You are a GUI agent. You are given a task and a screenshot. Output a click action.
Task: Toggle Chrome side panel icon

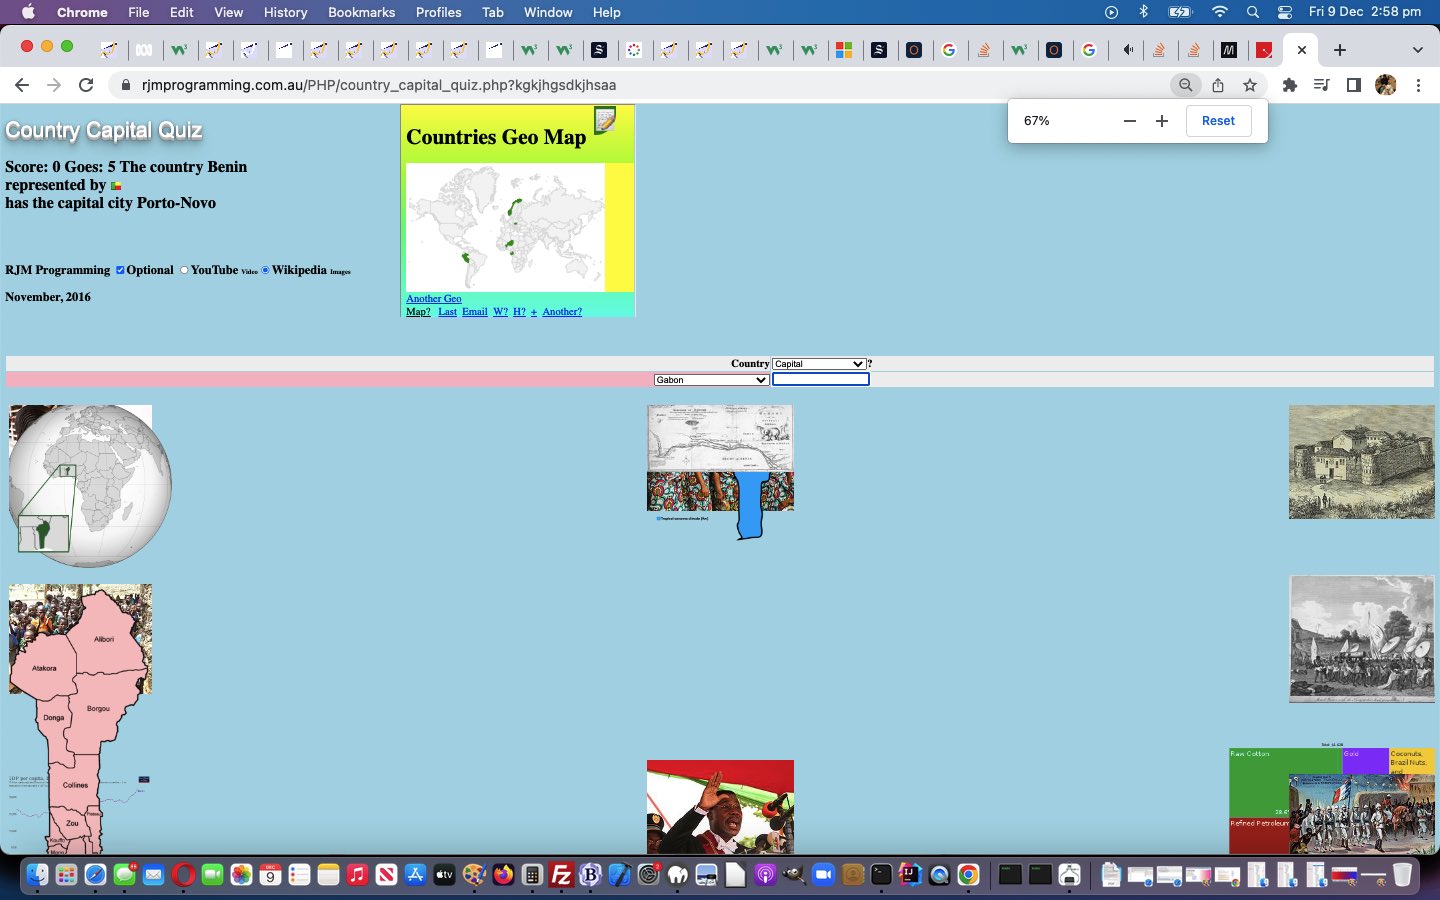pyautogui.click(x=1353, y=85)
